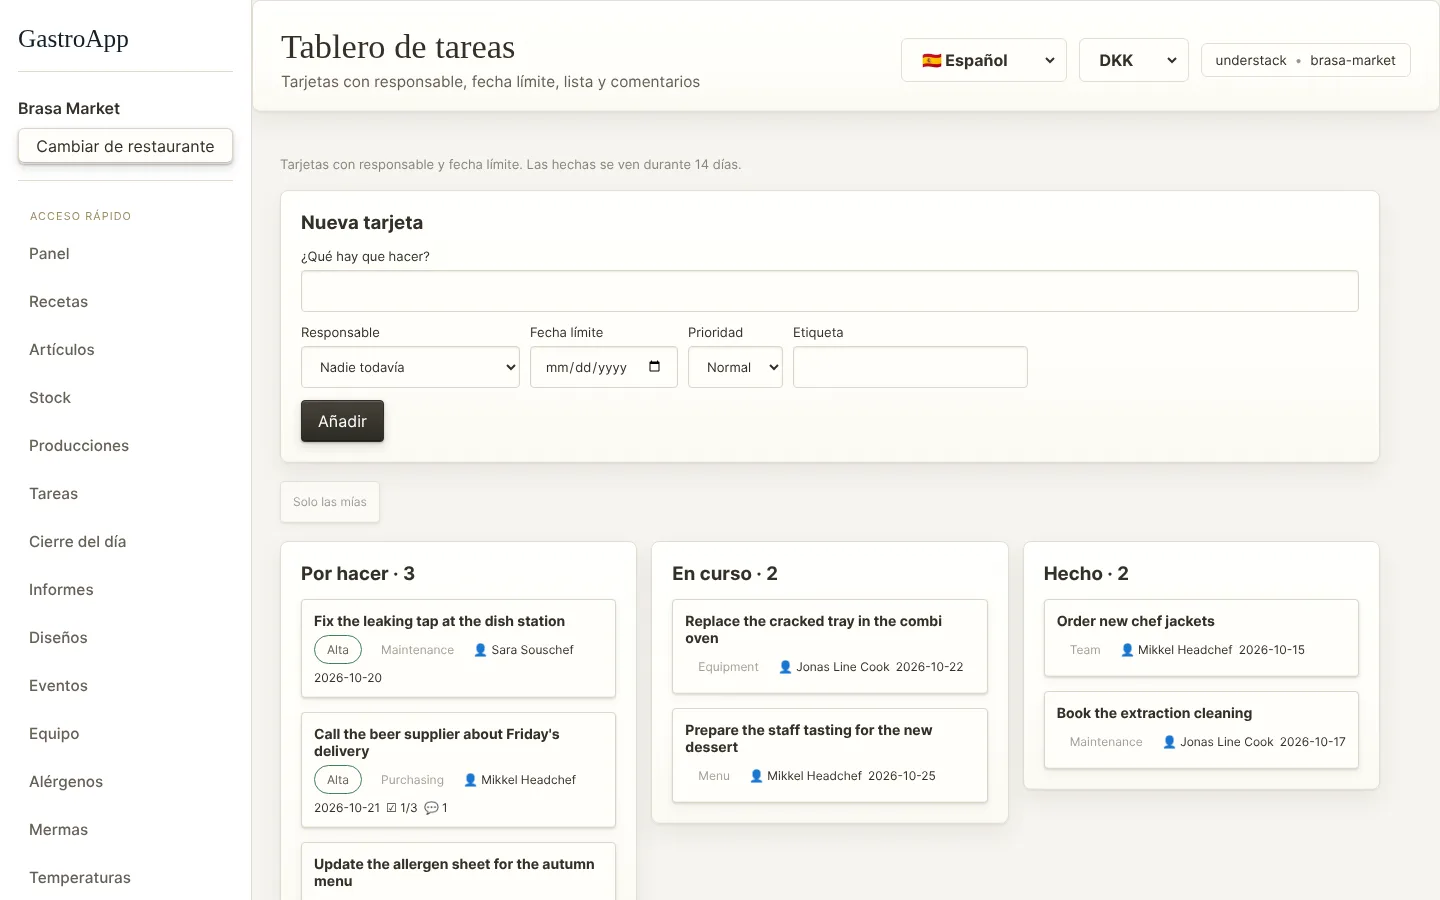Focus the '¿Qué hay que hacer?' text field
Viewport: 1440px width, 900px height.
pos(830,291)
